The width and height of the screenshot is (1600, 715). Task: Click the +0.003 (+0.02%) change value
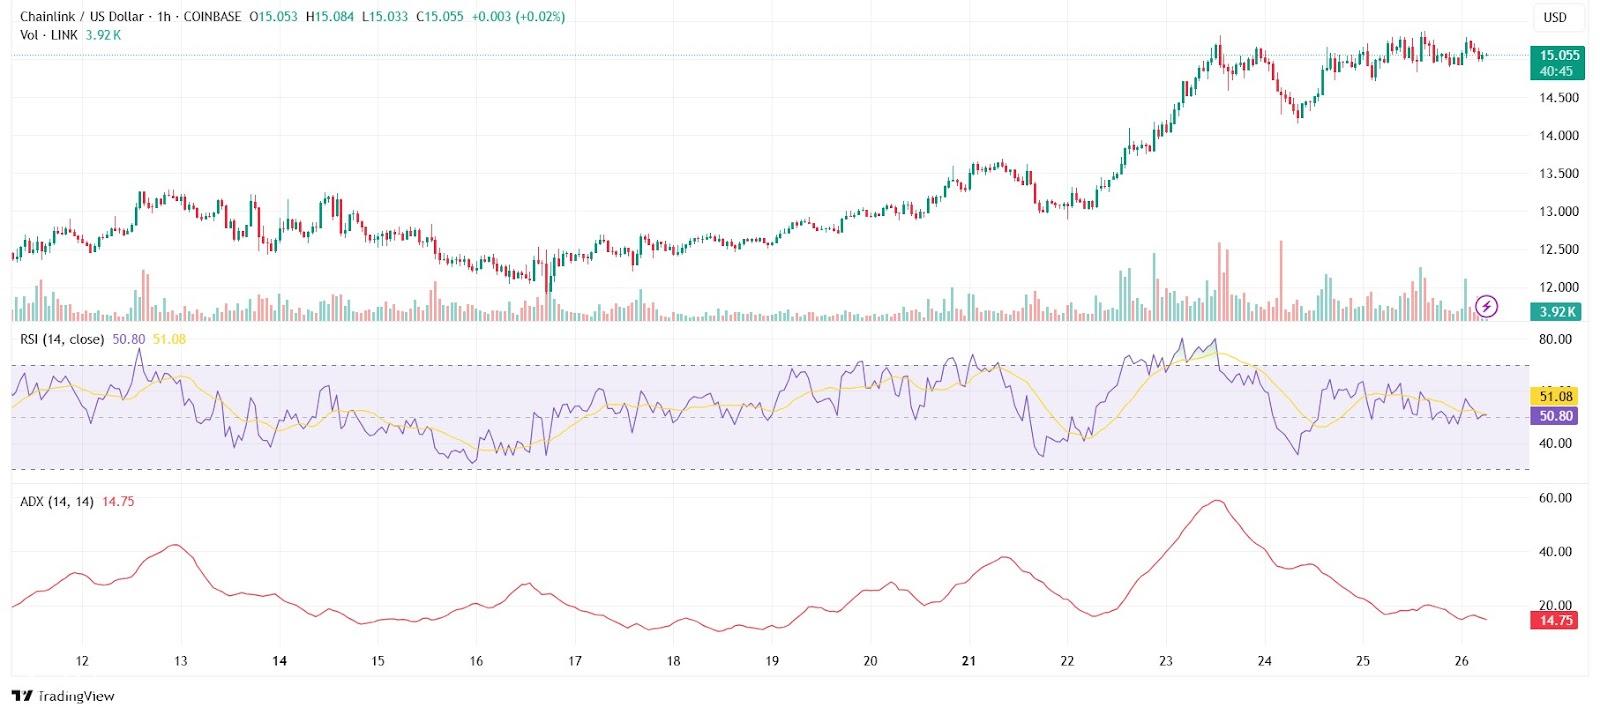click(517, 17)
